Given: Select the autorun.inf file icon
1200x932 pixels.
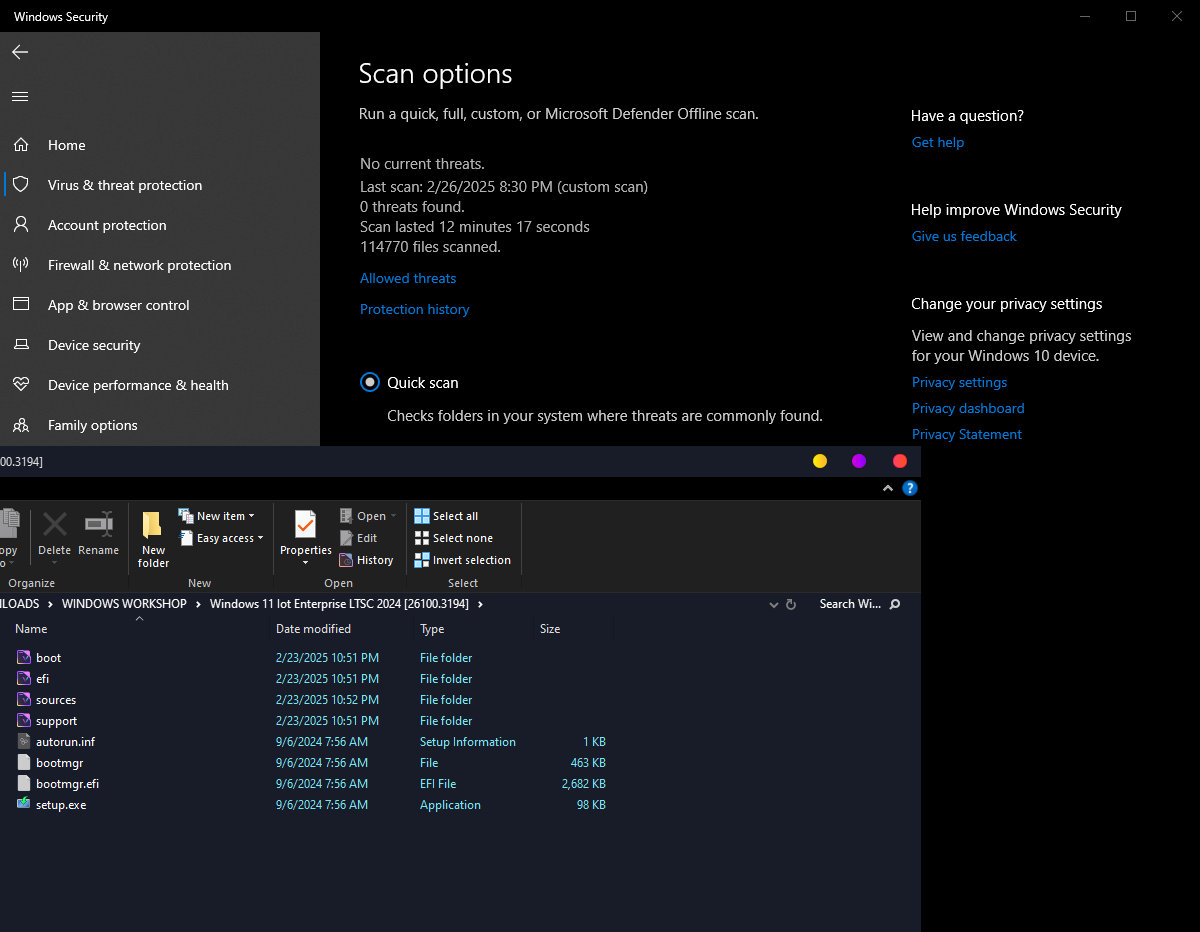Looking at the screenshot, I should (25, 742).
